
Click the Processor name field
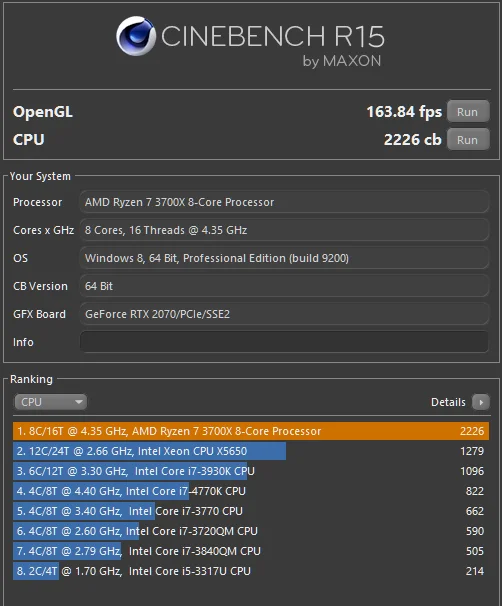(x=284, y=202)
